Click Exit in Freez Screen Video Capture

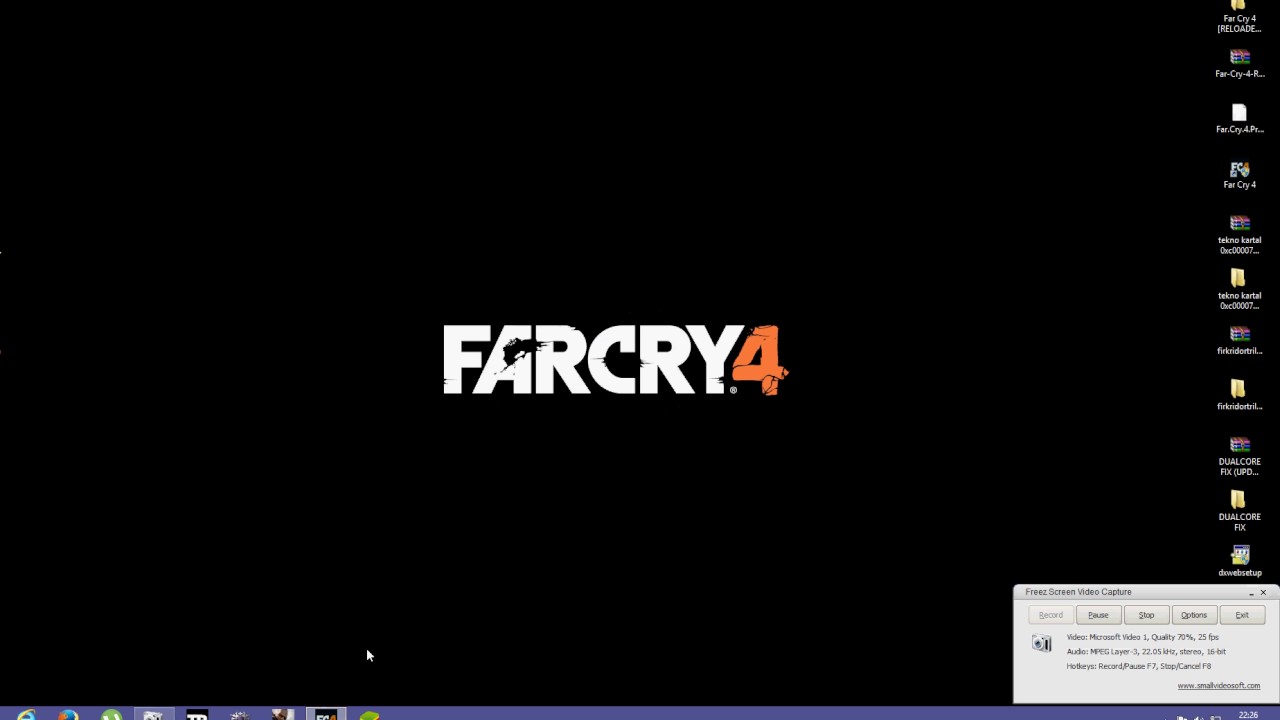(1241, 615)
